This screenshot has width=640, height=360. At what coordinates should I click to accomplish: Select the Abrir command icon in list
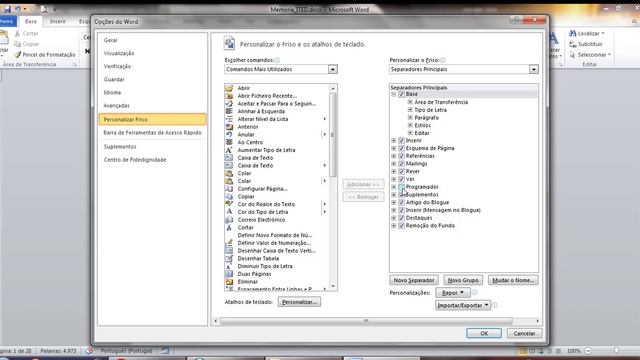point(229,88)
